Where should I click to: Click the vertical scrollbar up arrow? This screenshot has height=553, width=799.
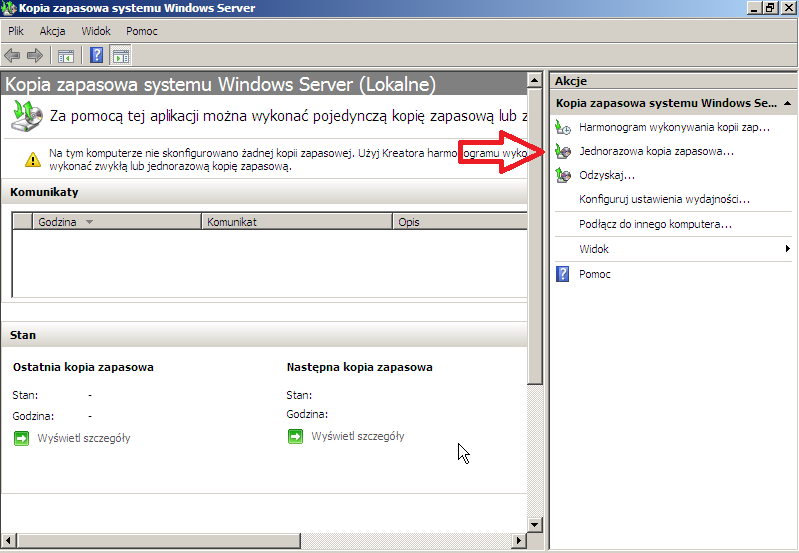pos(535,80)
